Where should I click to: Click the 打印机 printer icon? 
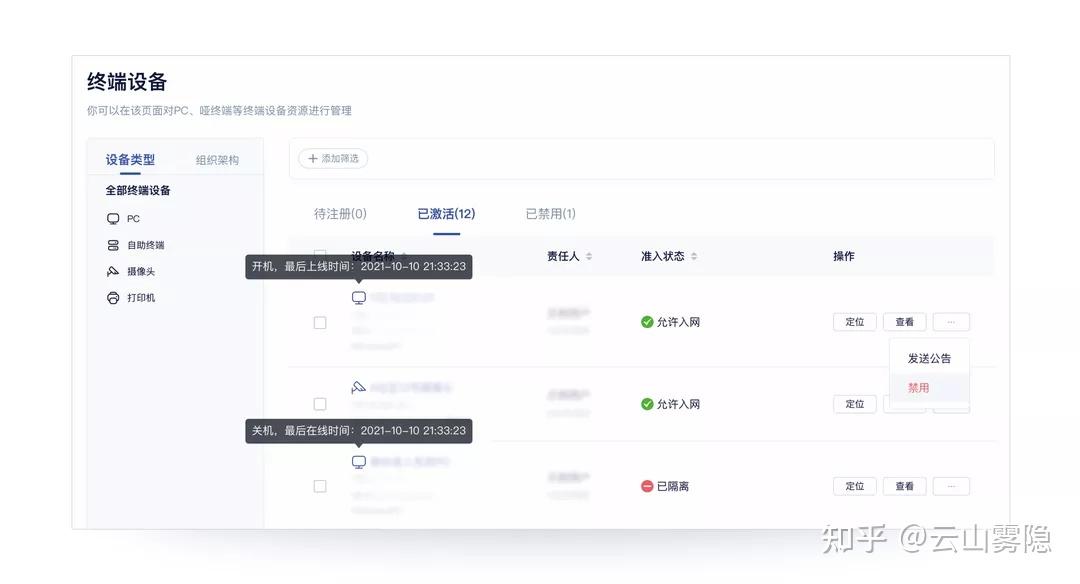(x=113, y=298)
